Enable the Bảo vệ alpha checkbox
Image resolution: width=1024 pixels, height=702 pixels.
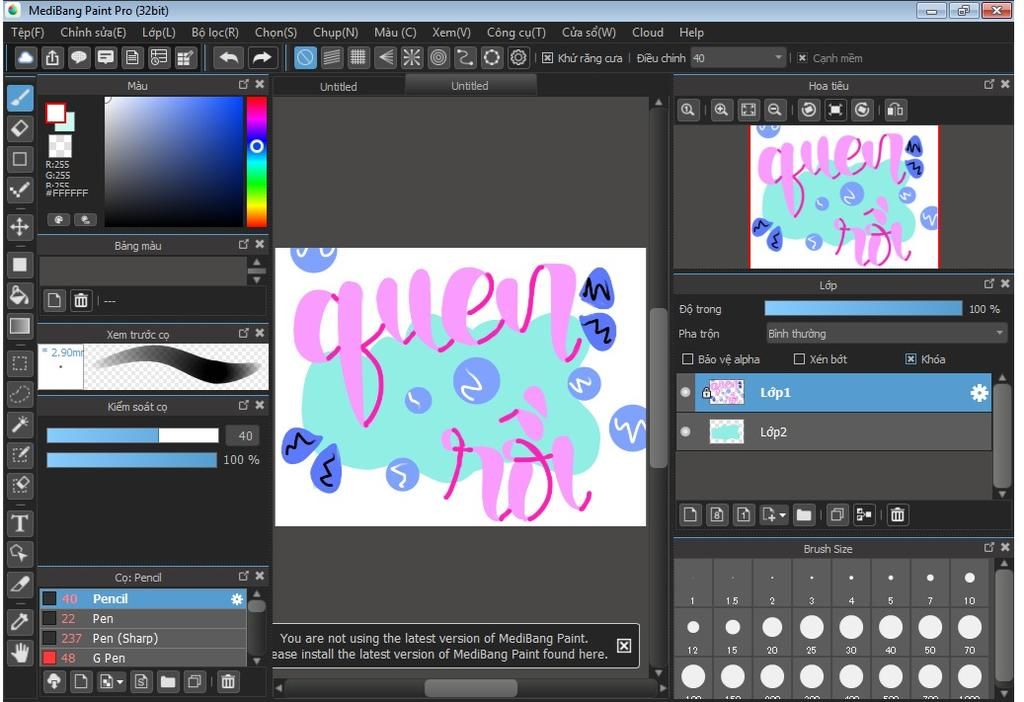687,359
